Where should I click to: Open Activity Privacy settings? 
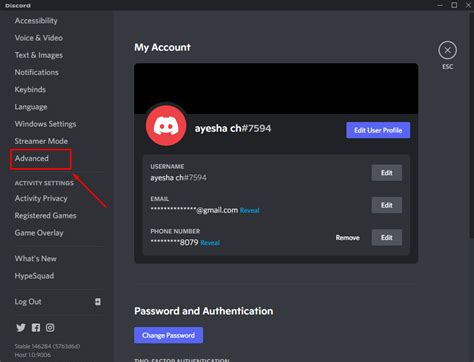pos(41,199)
